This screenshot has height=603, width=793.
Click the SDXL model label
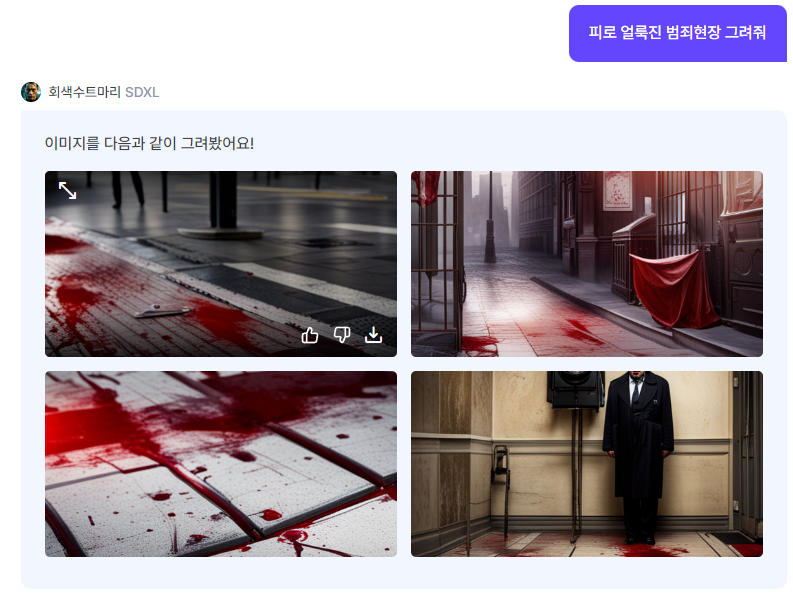[142, 92]
